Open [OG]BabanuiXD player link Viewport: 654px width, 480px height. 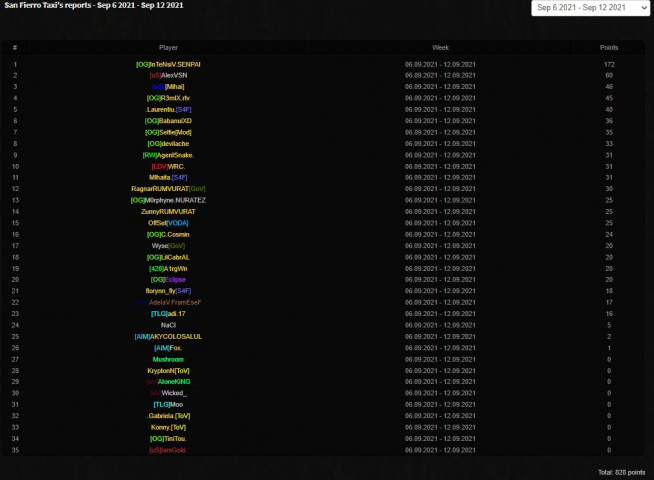click(168, 120)
